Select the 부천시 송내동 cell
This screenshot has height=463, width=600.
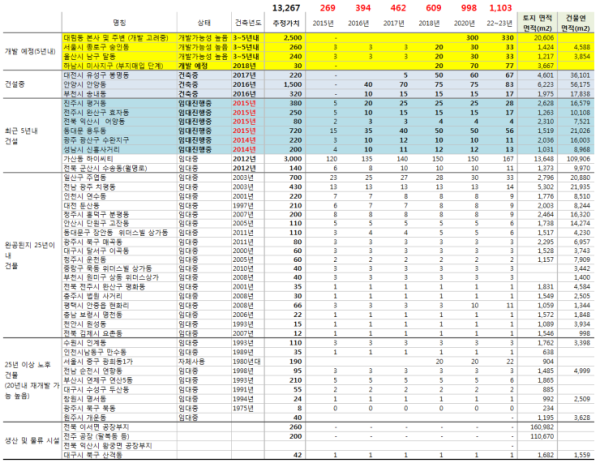point(85,94)
